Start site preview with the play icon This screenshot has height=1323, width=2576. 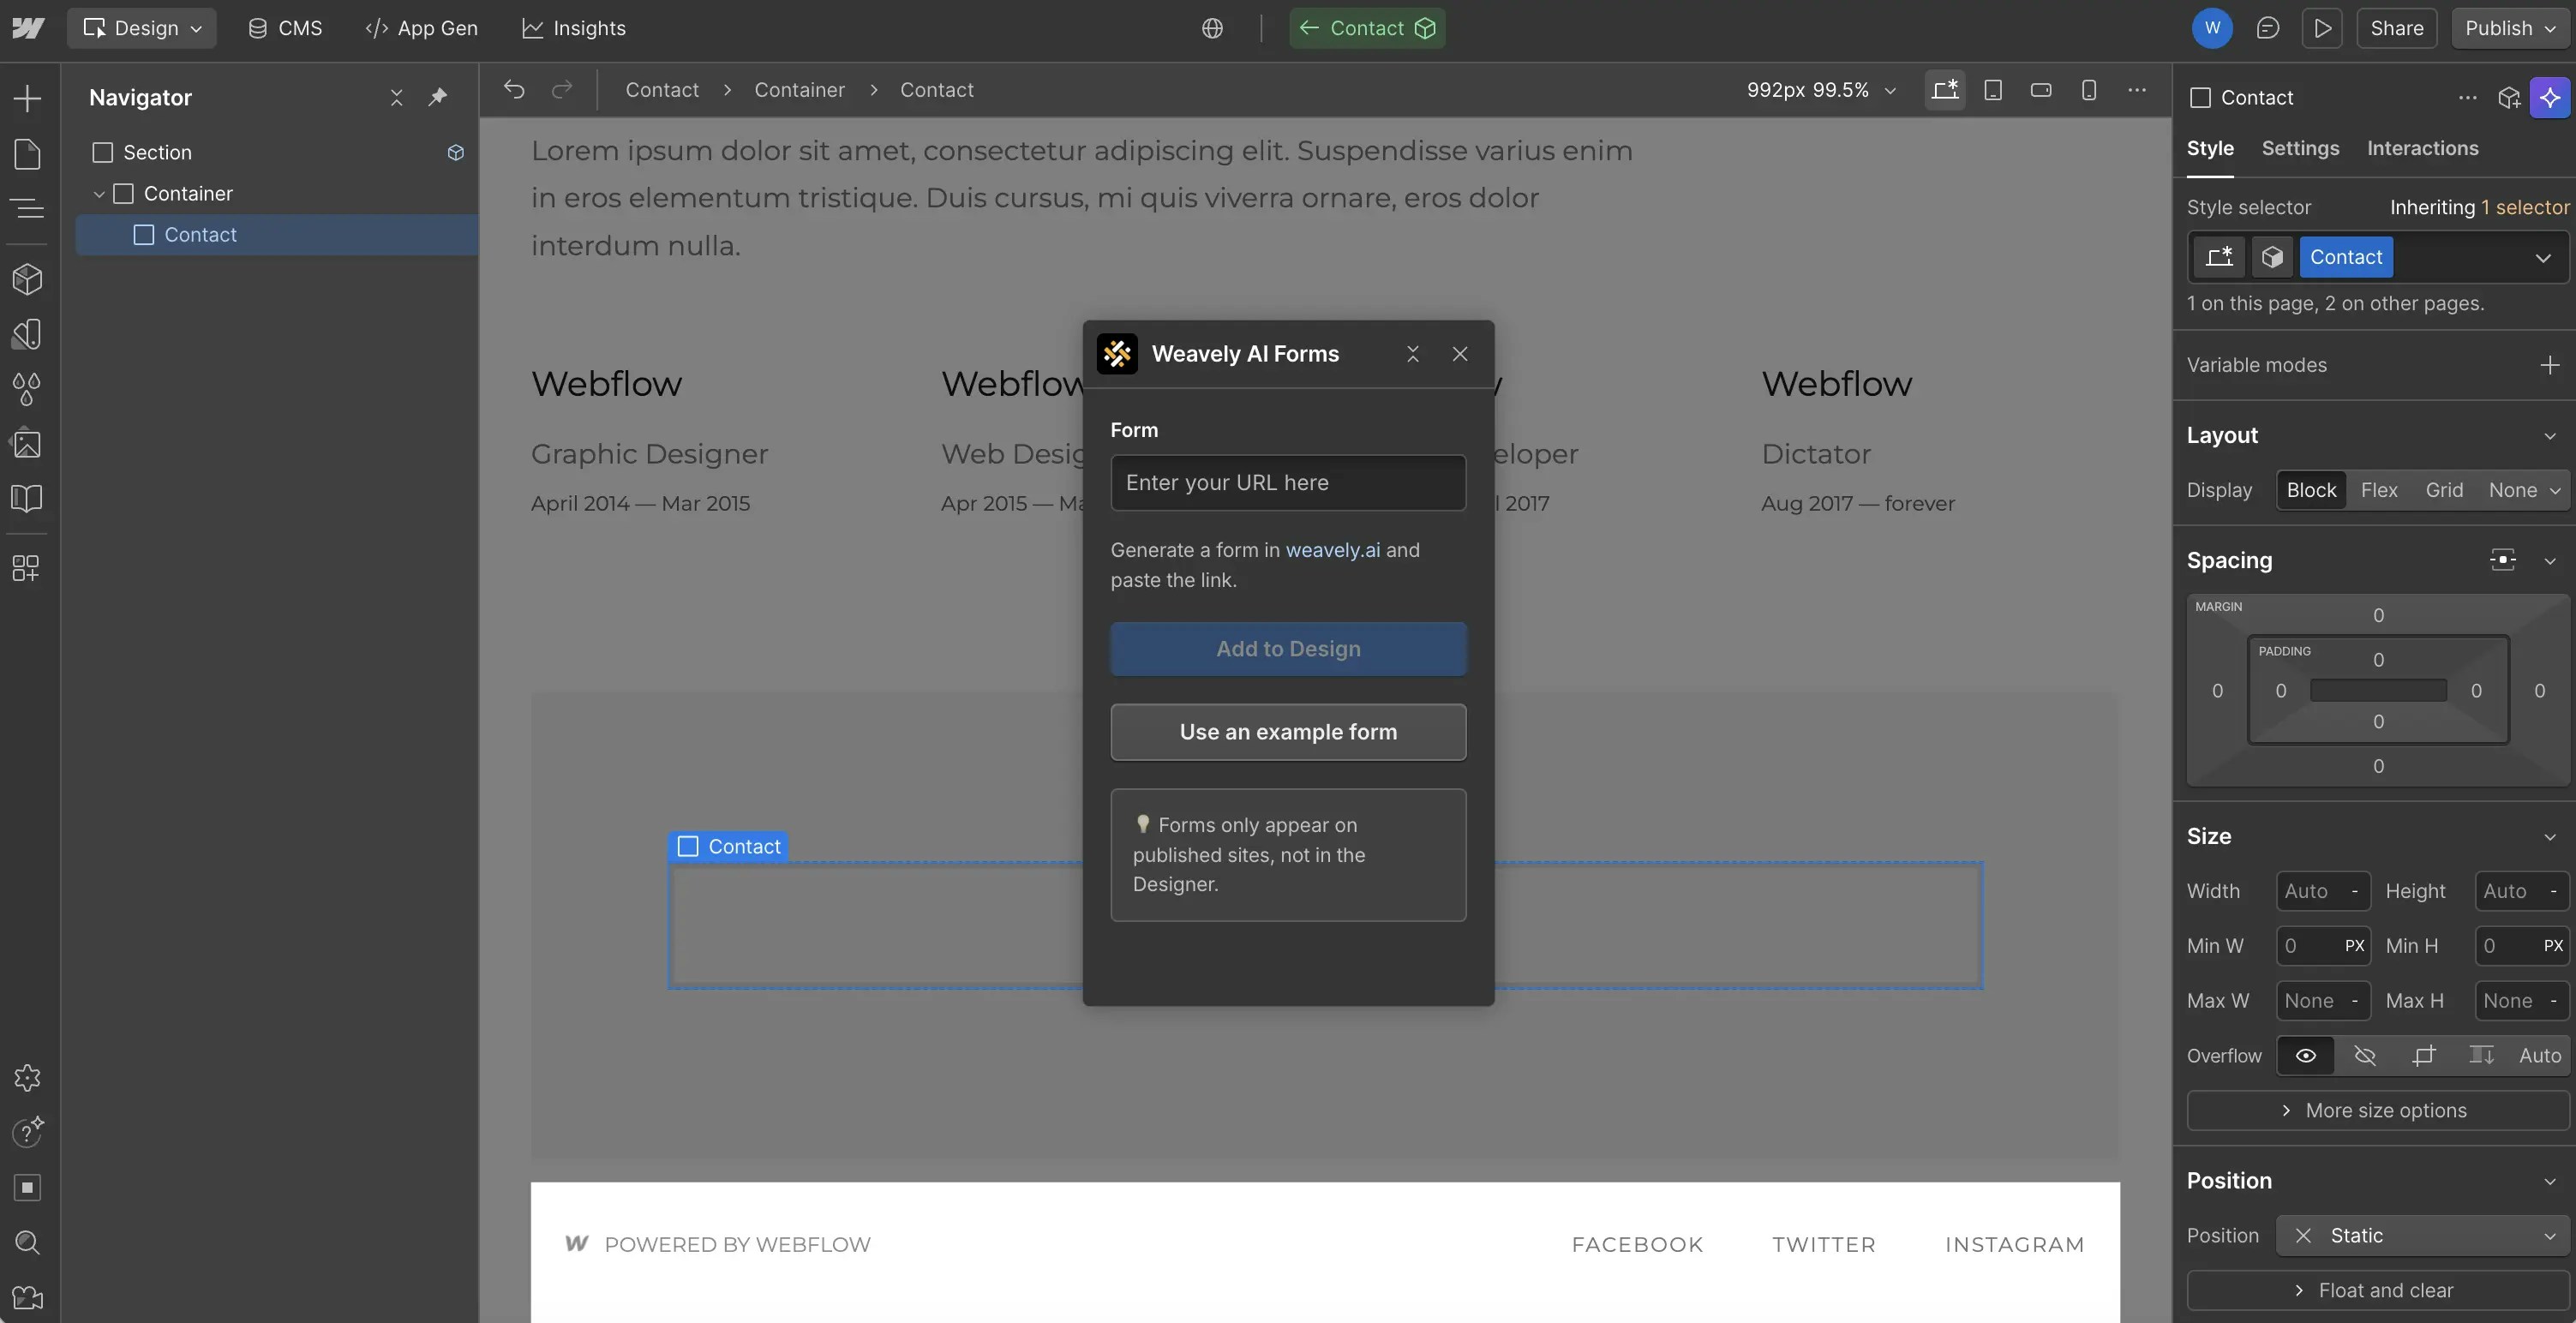2323,28
